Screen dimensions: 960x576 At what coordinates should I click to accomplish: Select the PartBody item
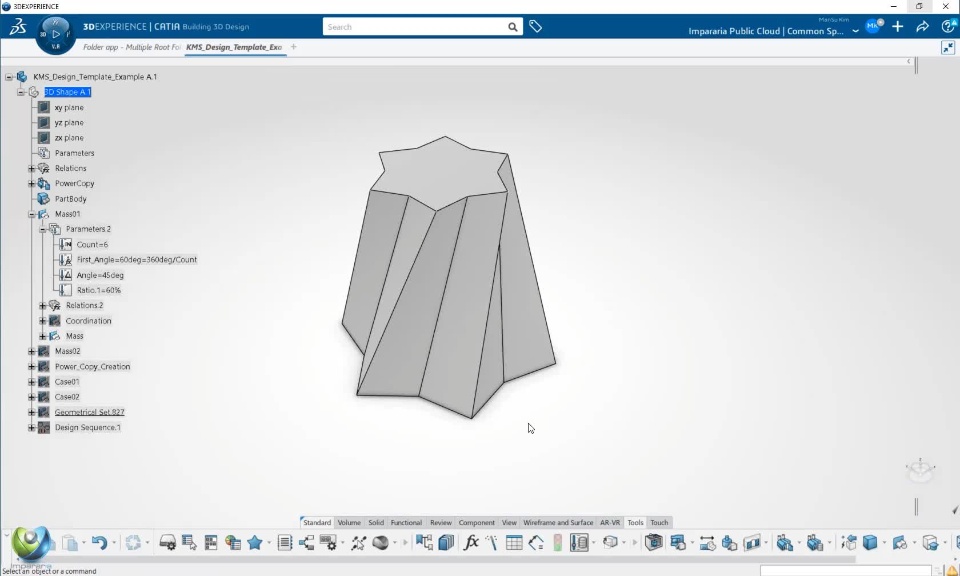[70, 199]
